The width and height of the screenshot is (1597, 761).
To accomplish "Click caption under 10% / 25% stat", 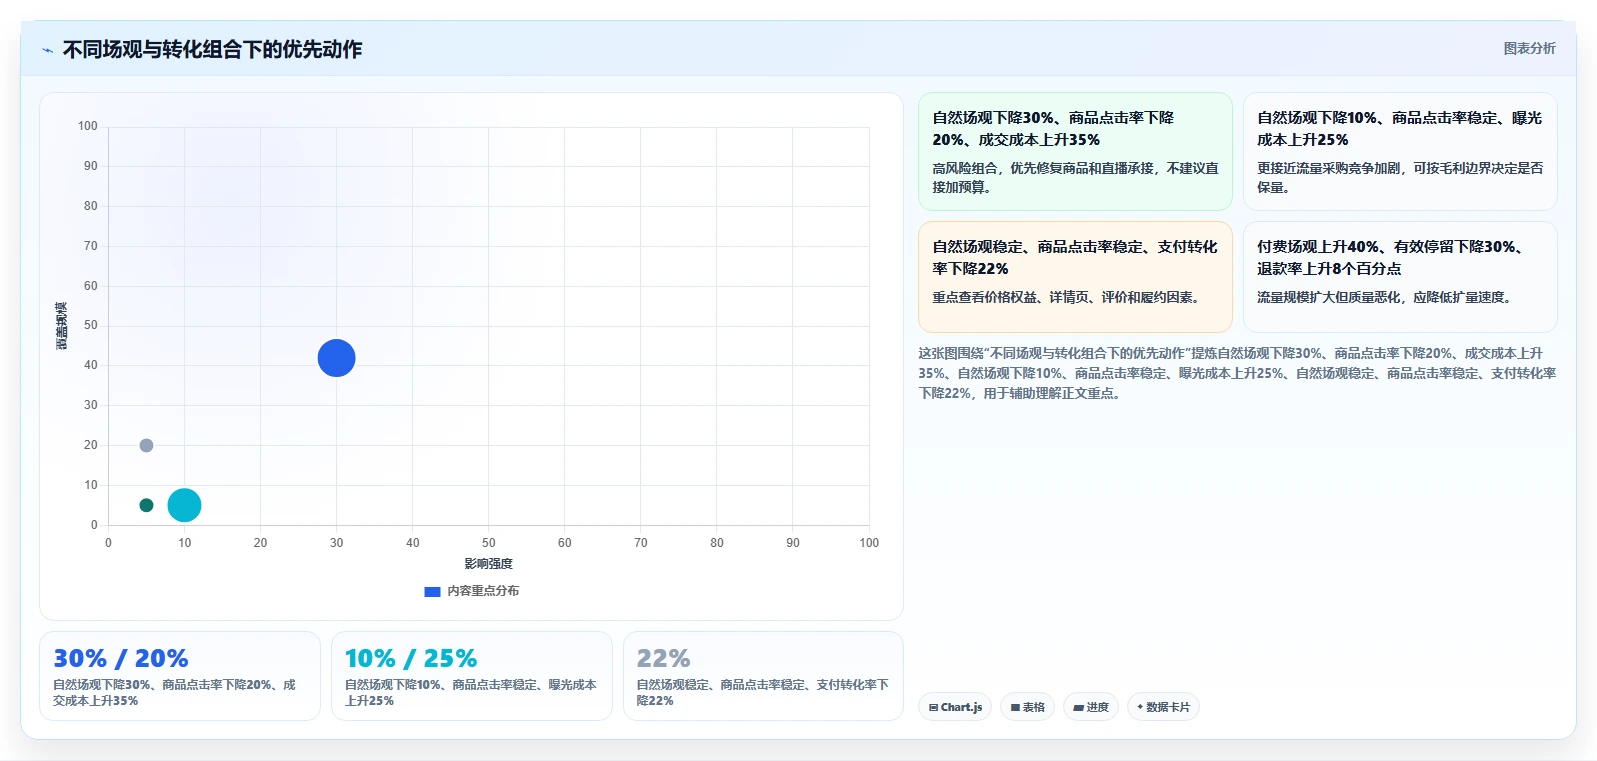I will pos(471,692).
